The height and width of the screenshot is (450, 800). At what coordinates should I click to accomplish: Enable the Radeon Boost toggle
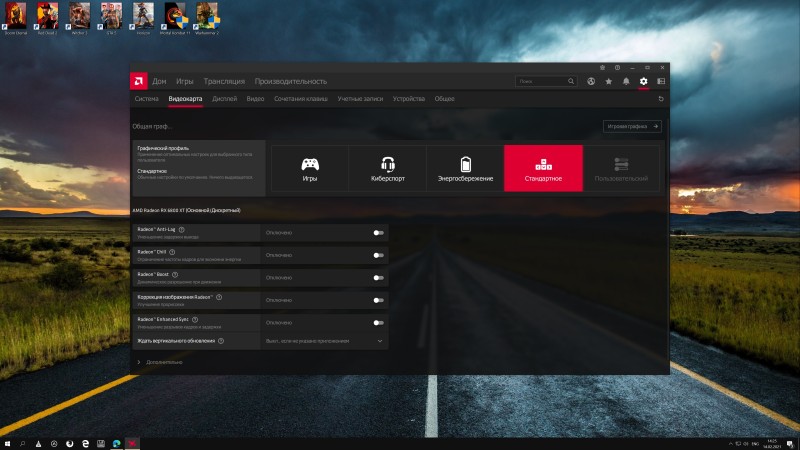[x=378, y=278]
